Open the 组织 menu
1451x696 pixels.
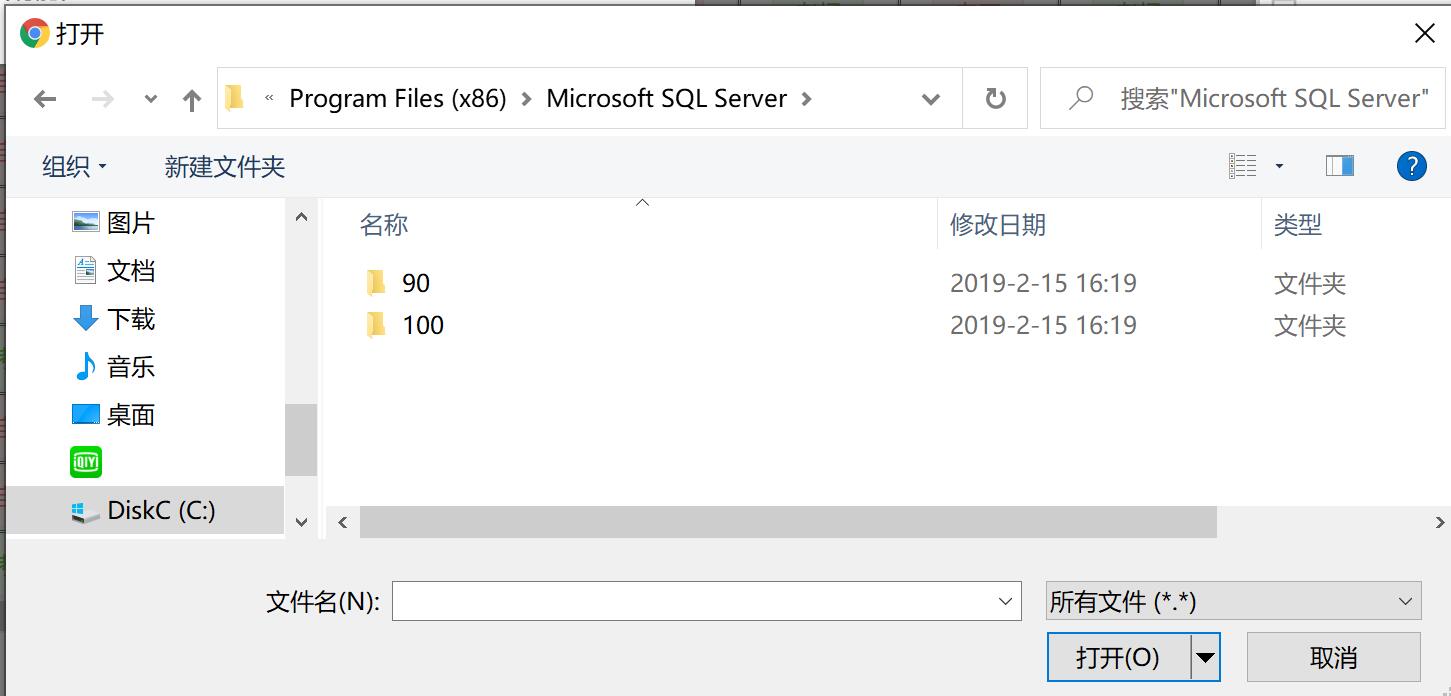pyautogui.click(x=75, y=167)
